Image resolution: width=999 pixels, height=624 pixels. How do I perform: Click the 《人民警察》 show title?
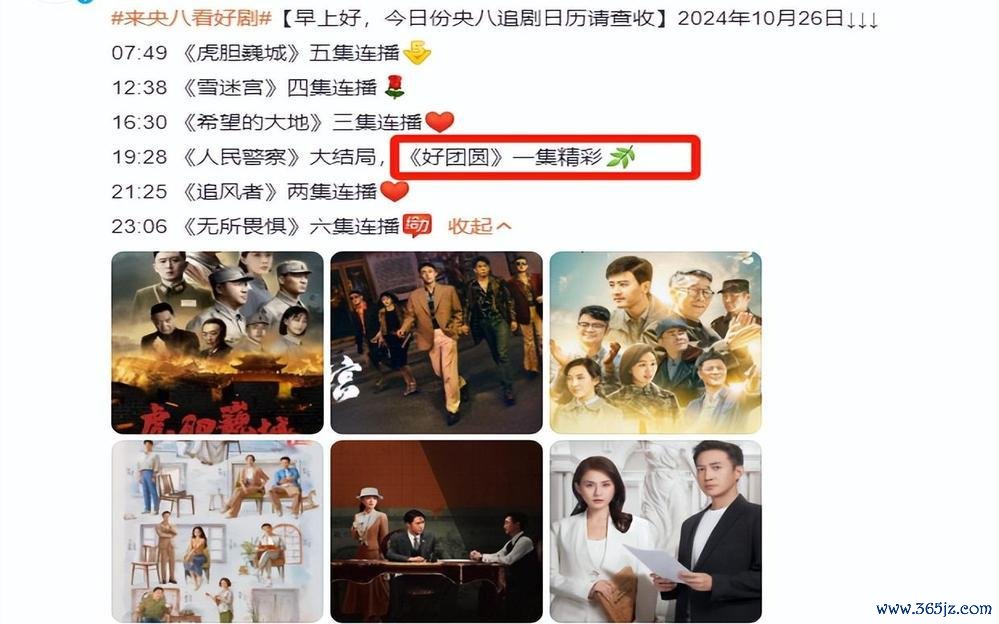(x=242, y=157)
